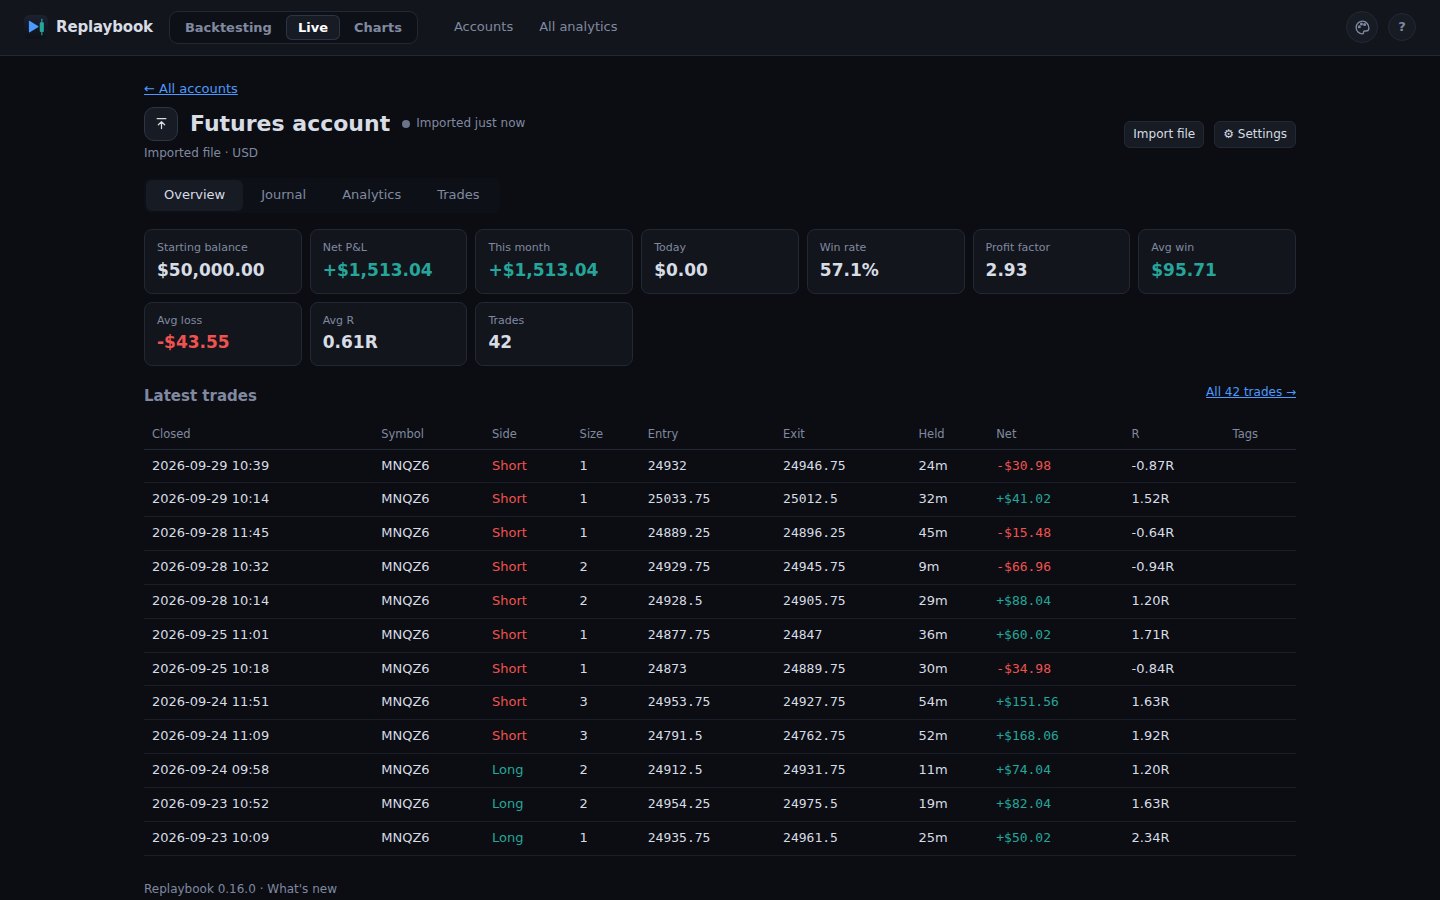The height and width of the screenshot is (900, 1440).
Task: Select the Live mode tab
Action: [x=313, y=27]
